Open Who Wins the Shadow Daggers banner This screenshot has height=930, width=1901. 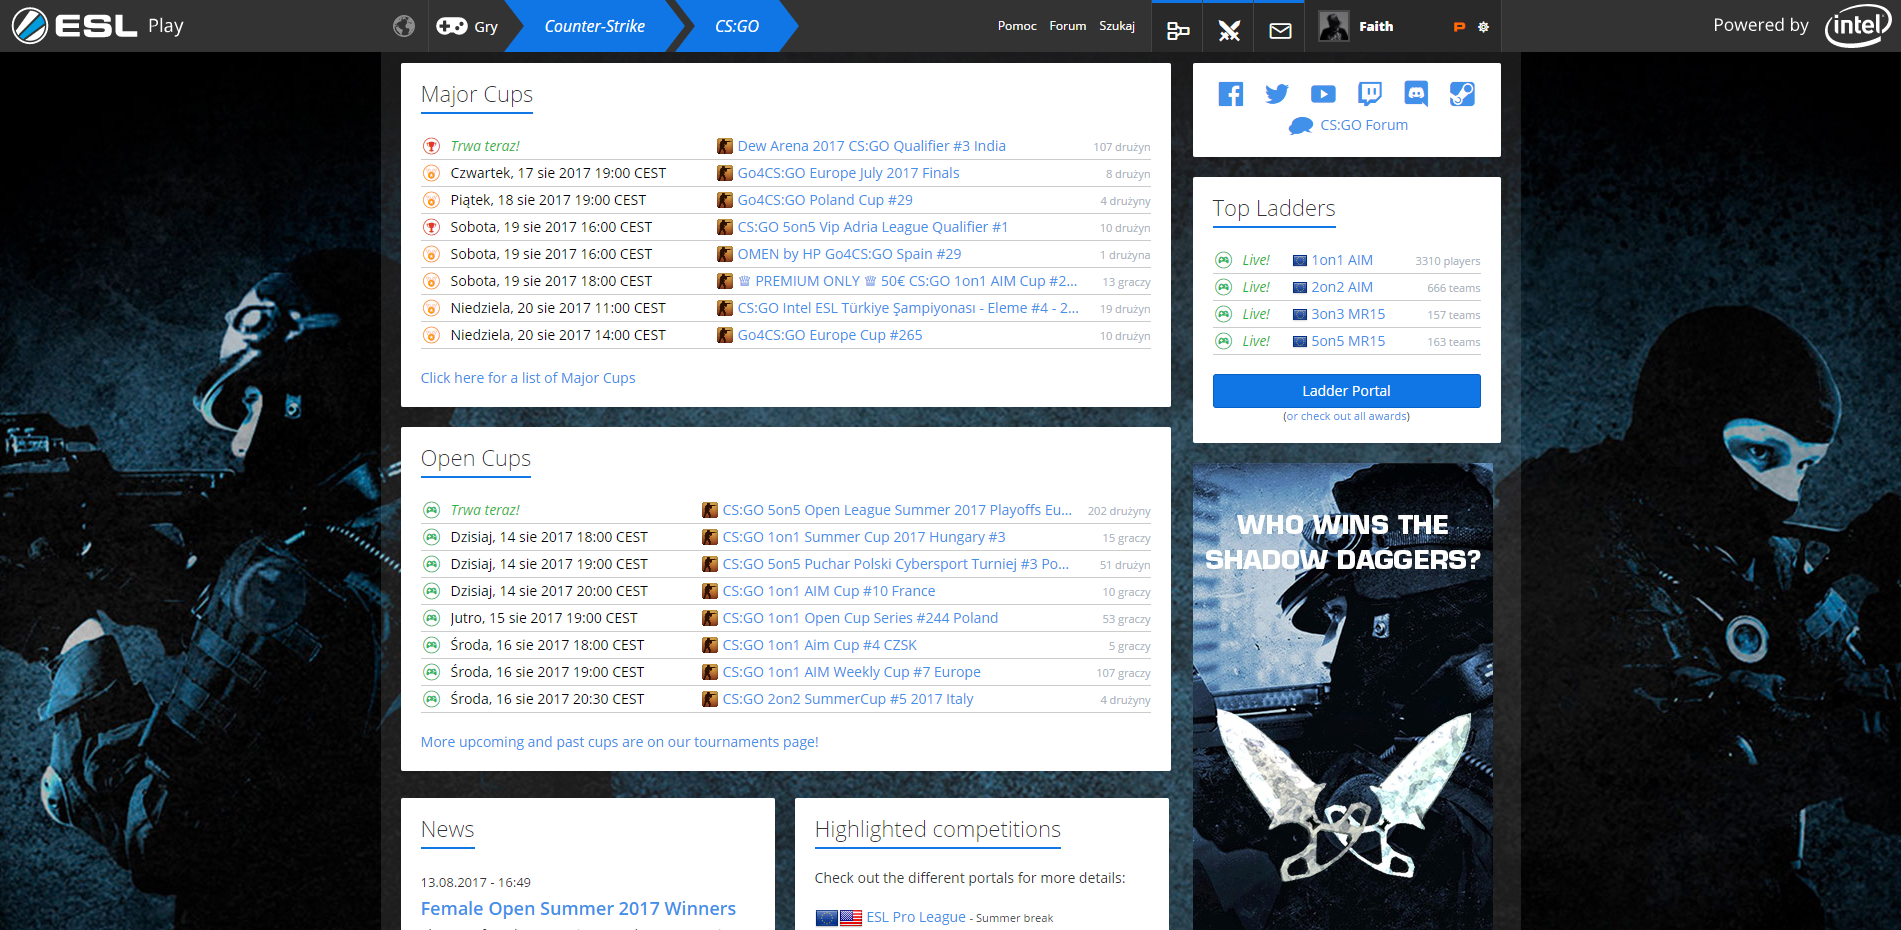(x=1343, y=696)
